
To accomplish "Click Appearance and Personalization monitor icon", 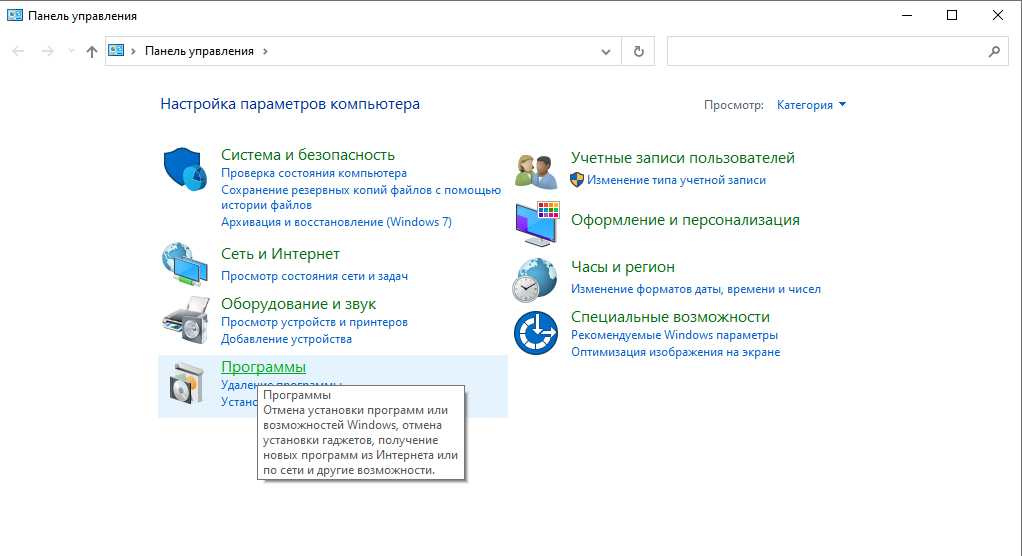I will (537, 224).
